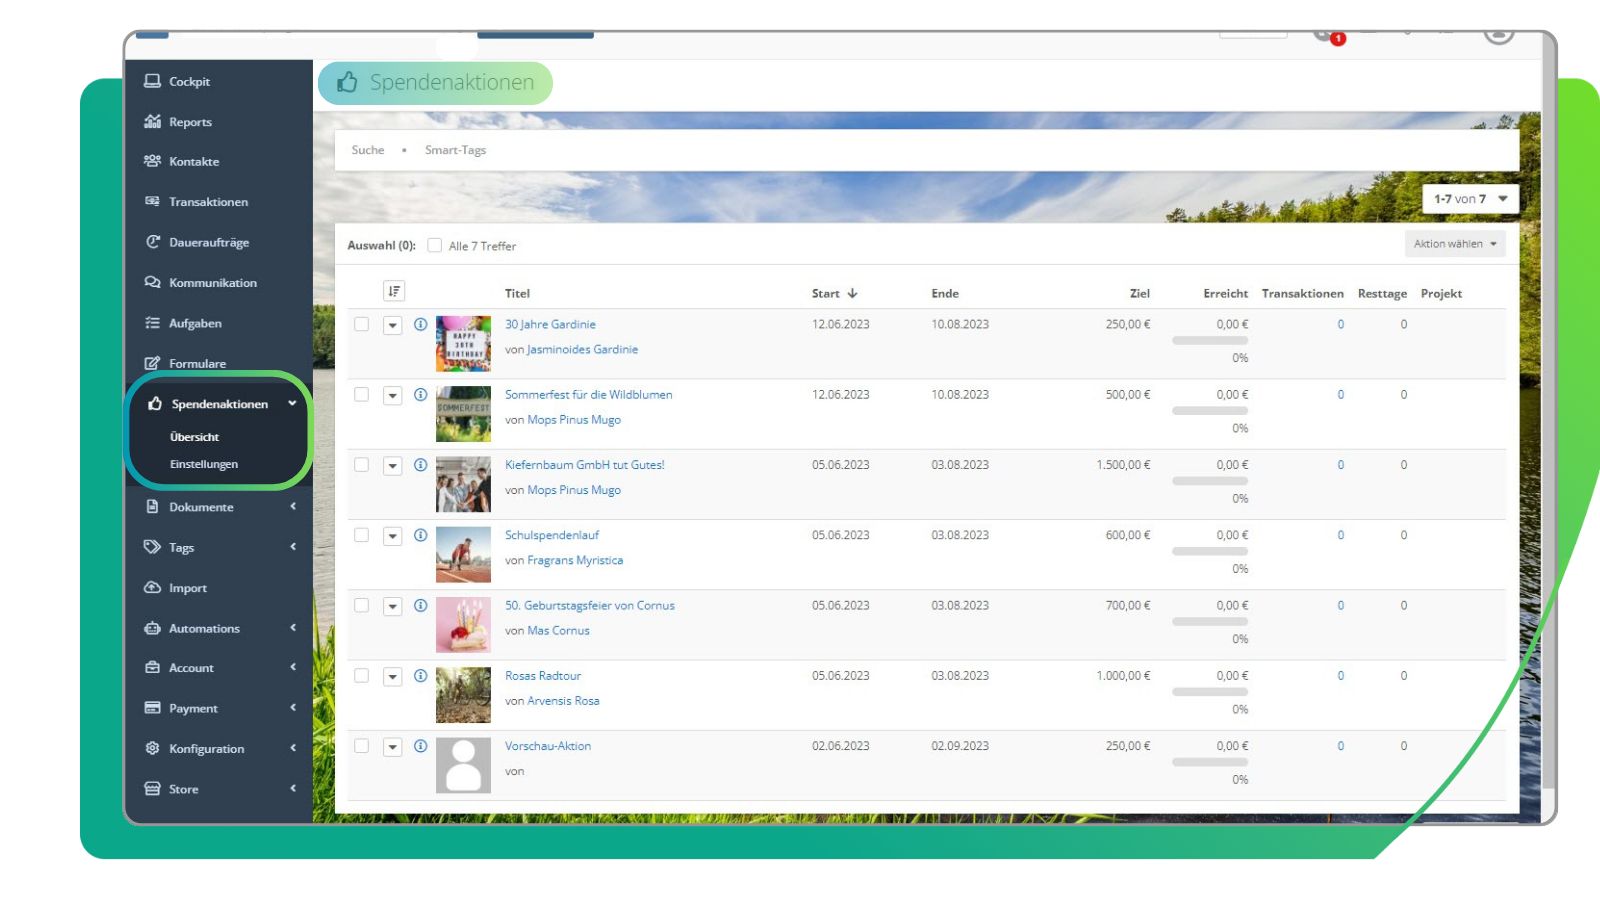Check the Alle 7 Treffer checkbox

pyautogui.click(x=435, y=245)
